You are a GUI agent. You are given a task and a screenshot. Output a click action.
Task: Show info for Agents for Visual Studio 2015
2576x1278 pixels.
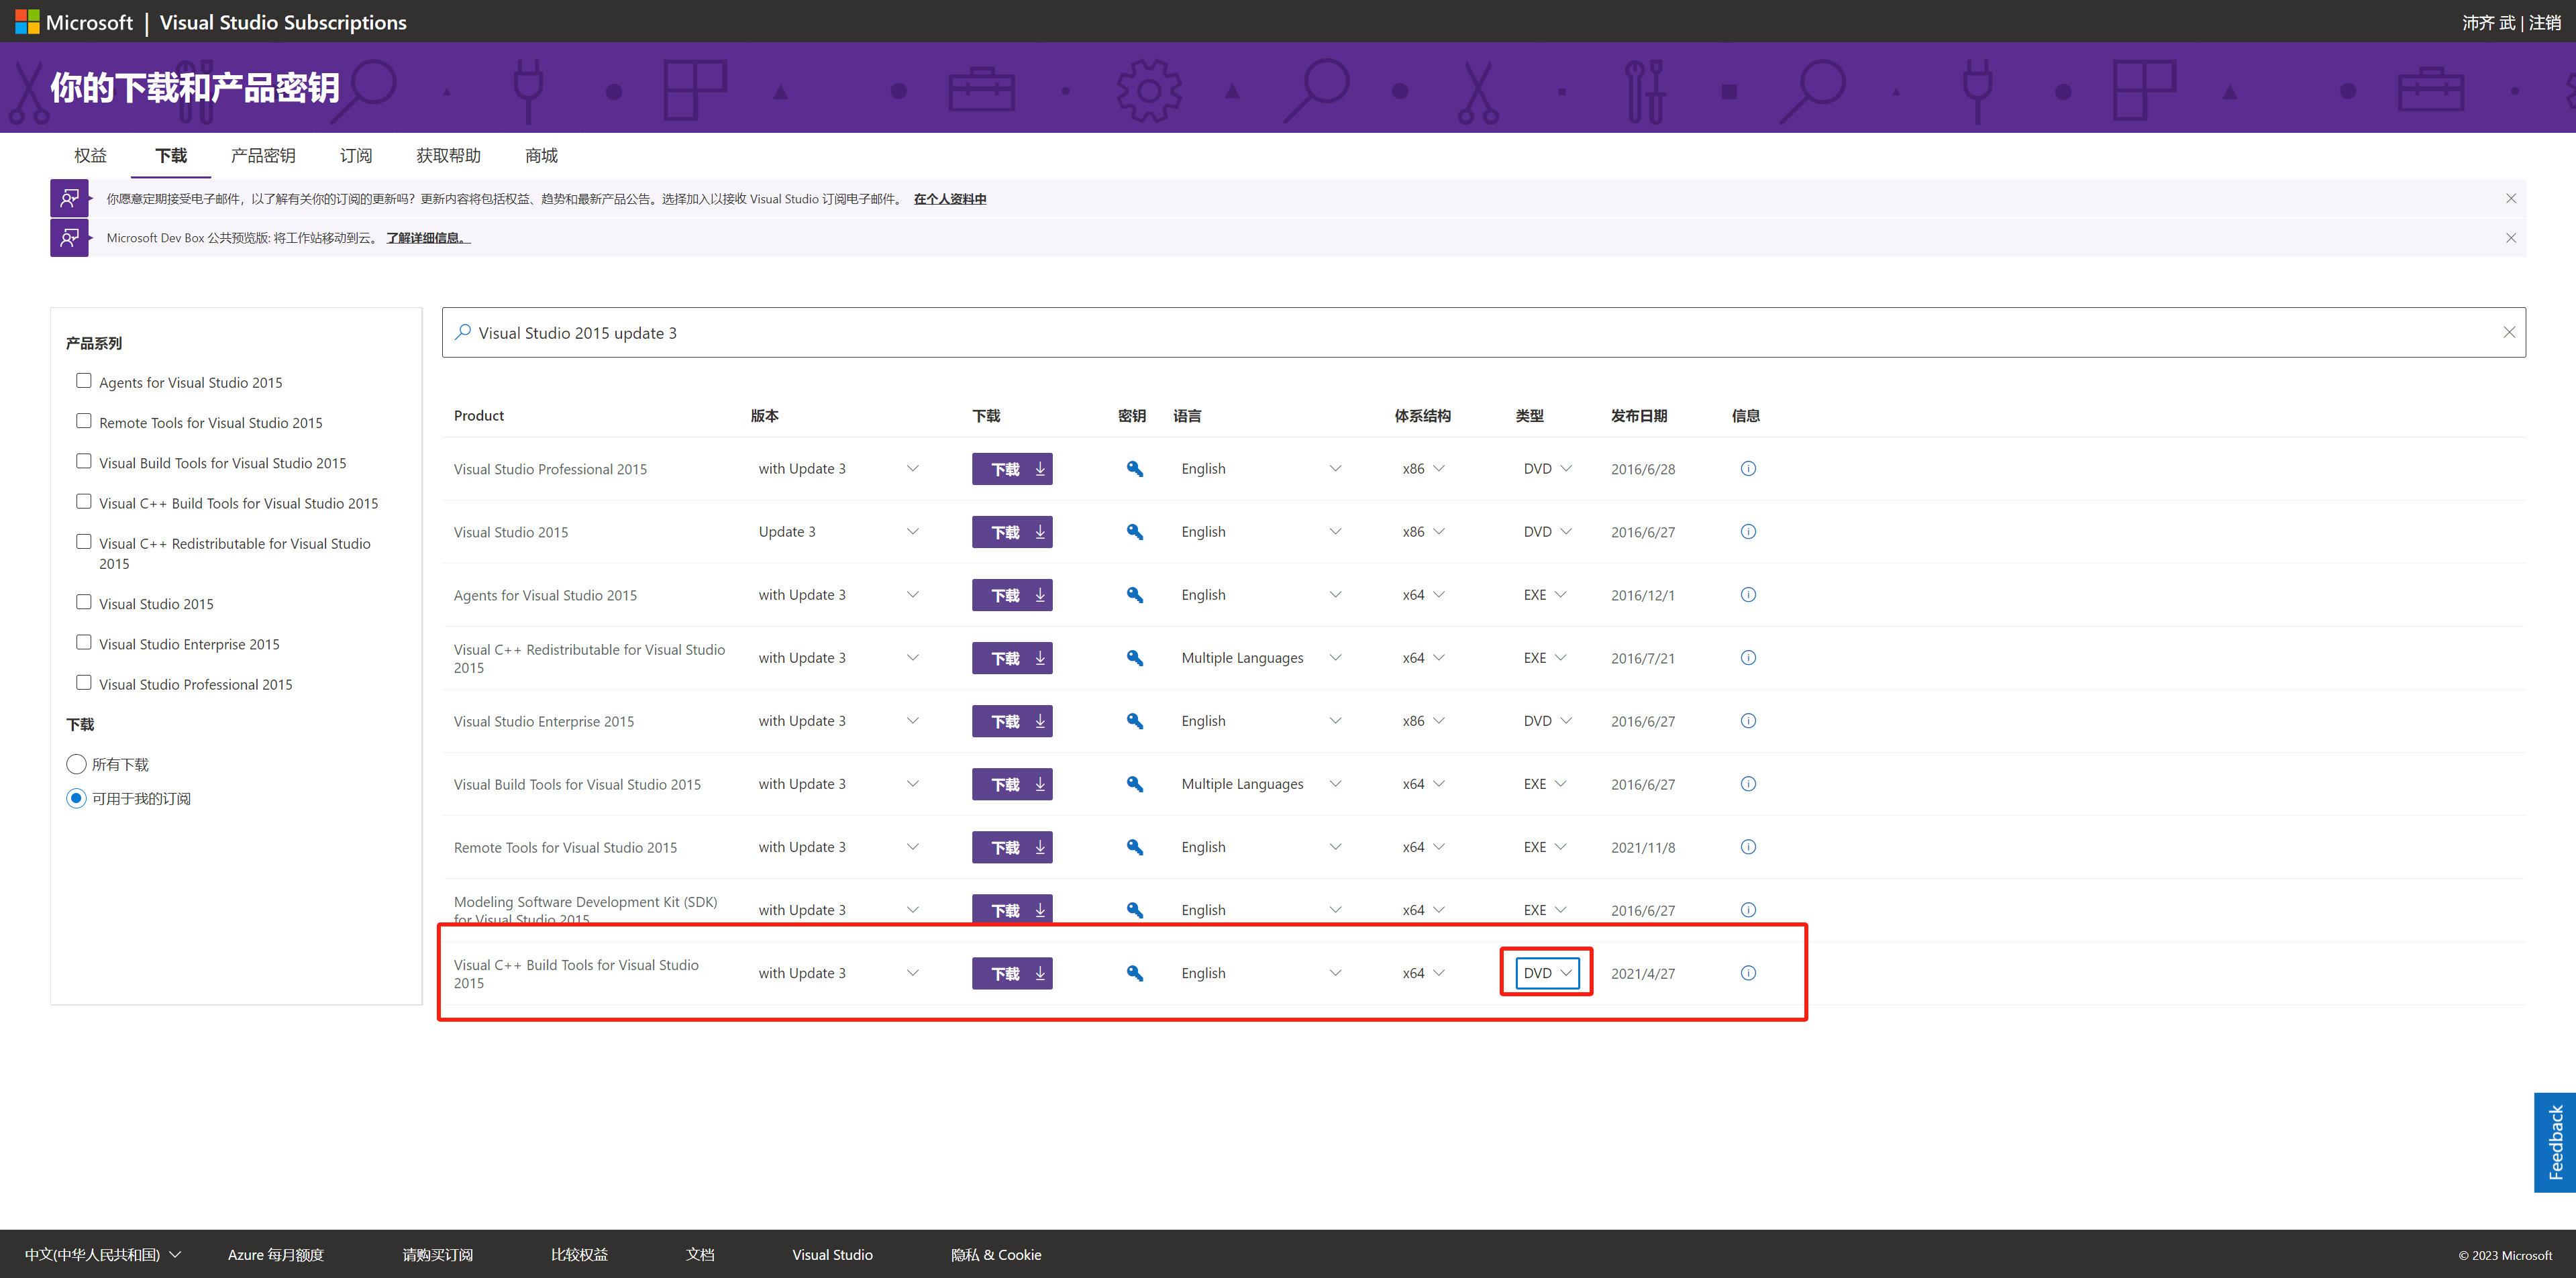[x=1748, y=595]
